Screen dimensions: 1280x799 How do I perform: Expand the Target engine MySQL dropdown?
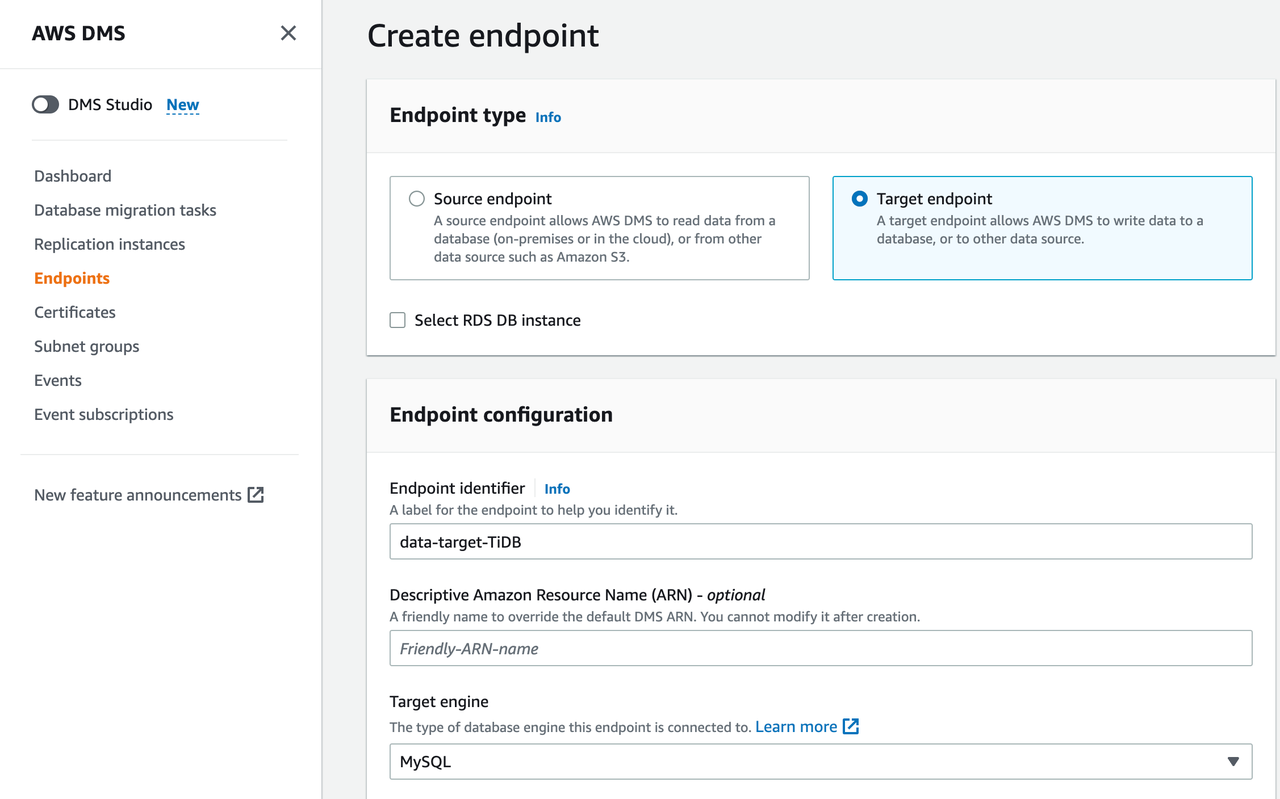click(x=821, y=761)
